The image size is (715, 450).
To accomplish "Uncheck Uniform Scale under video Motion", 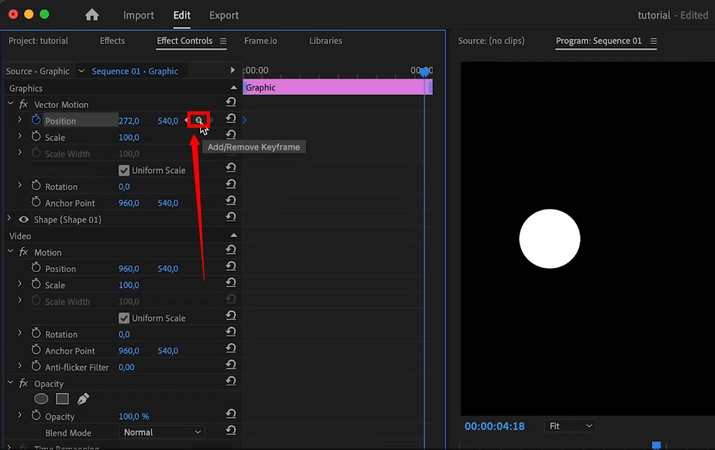I will click(x=124, y=318).
